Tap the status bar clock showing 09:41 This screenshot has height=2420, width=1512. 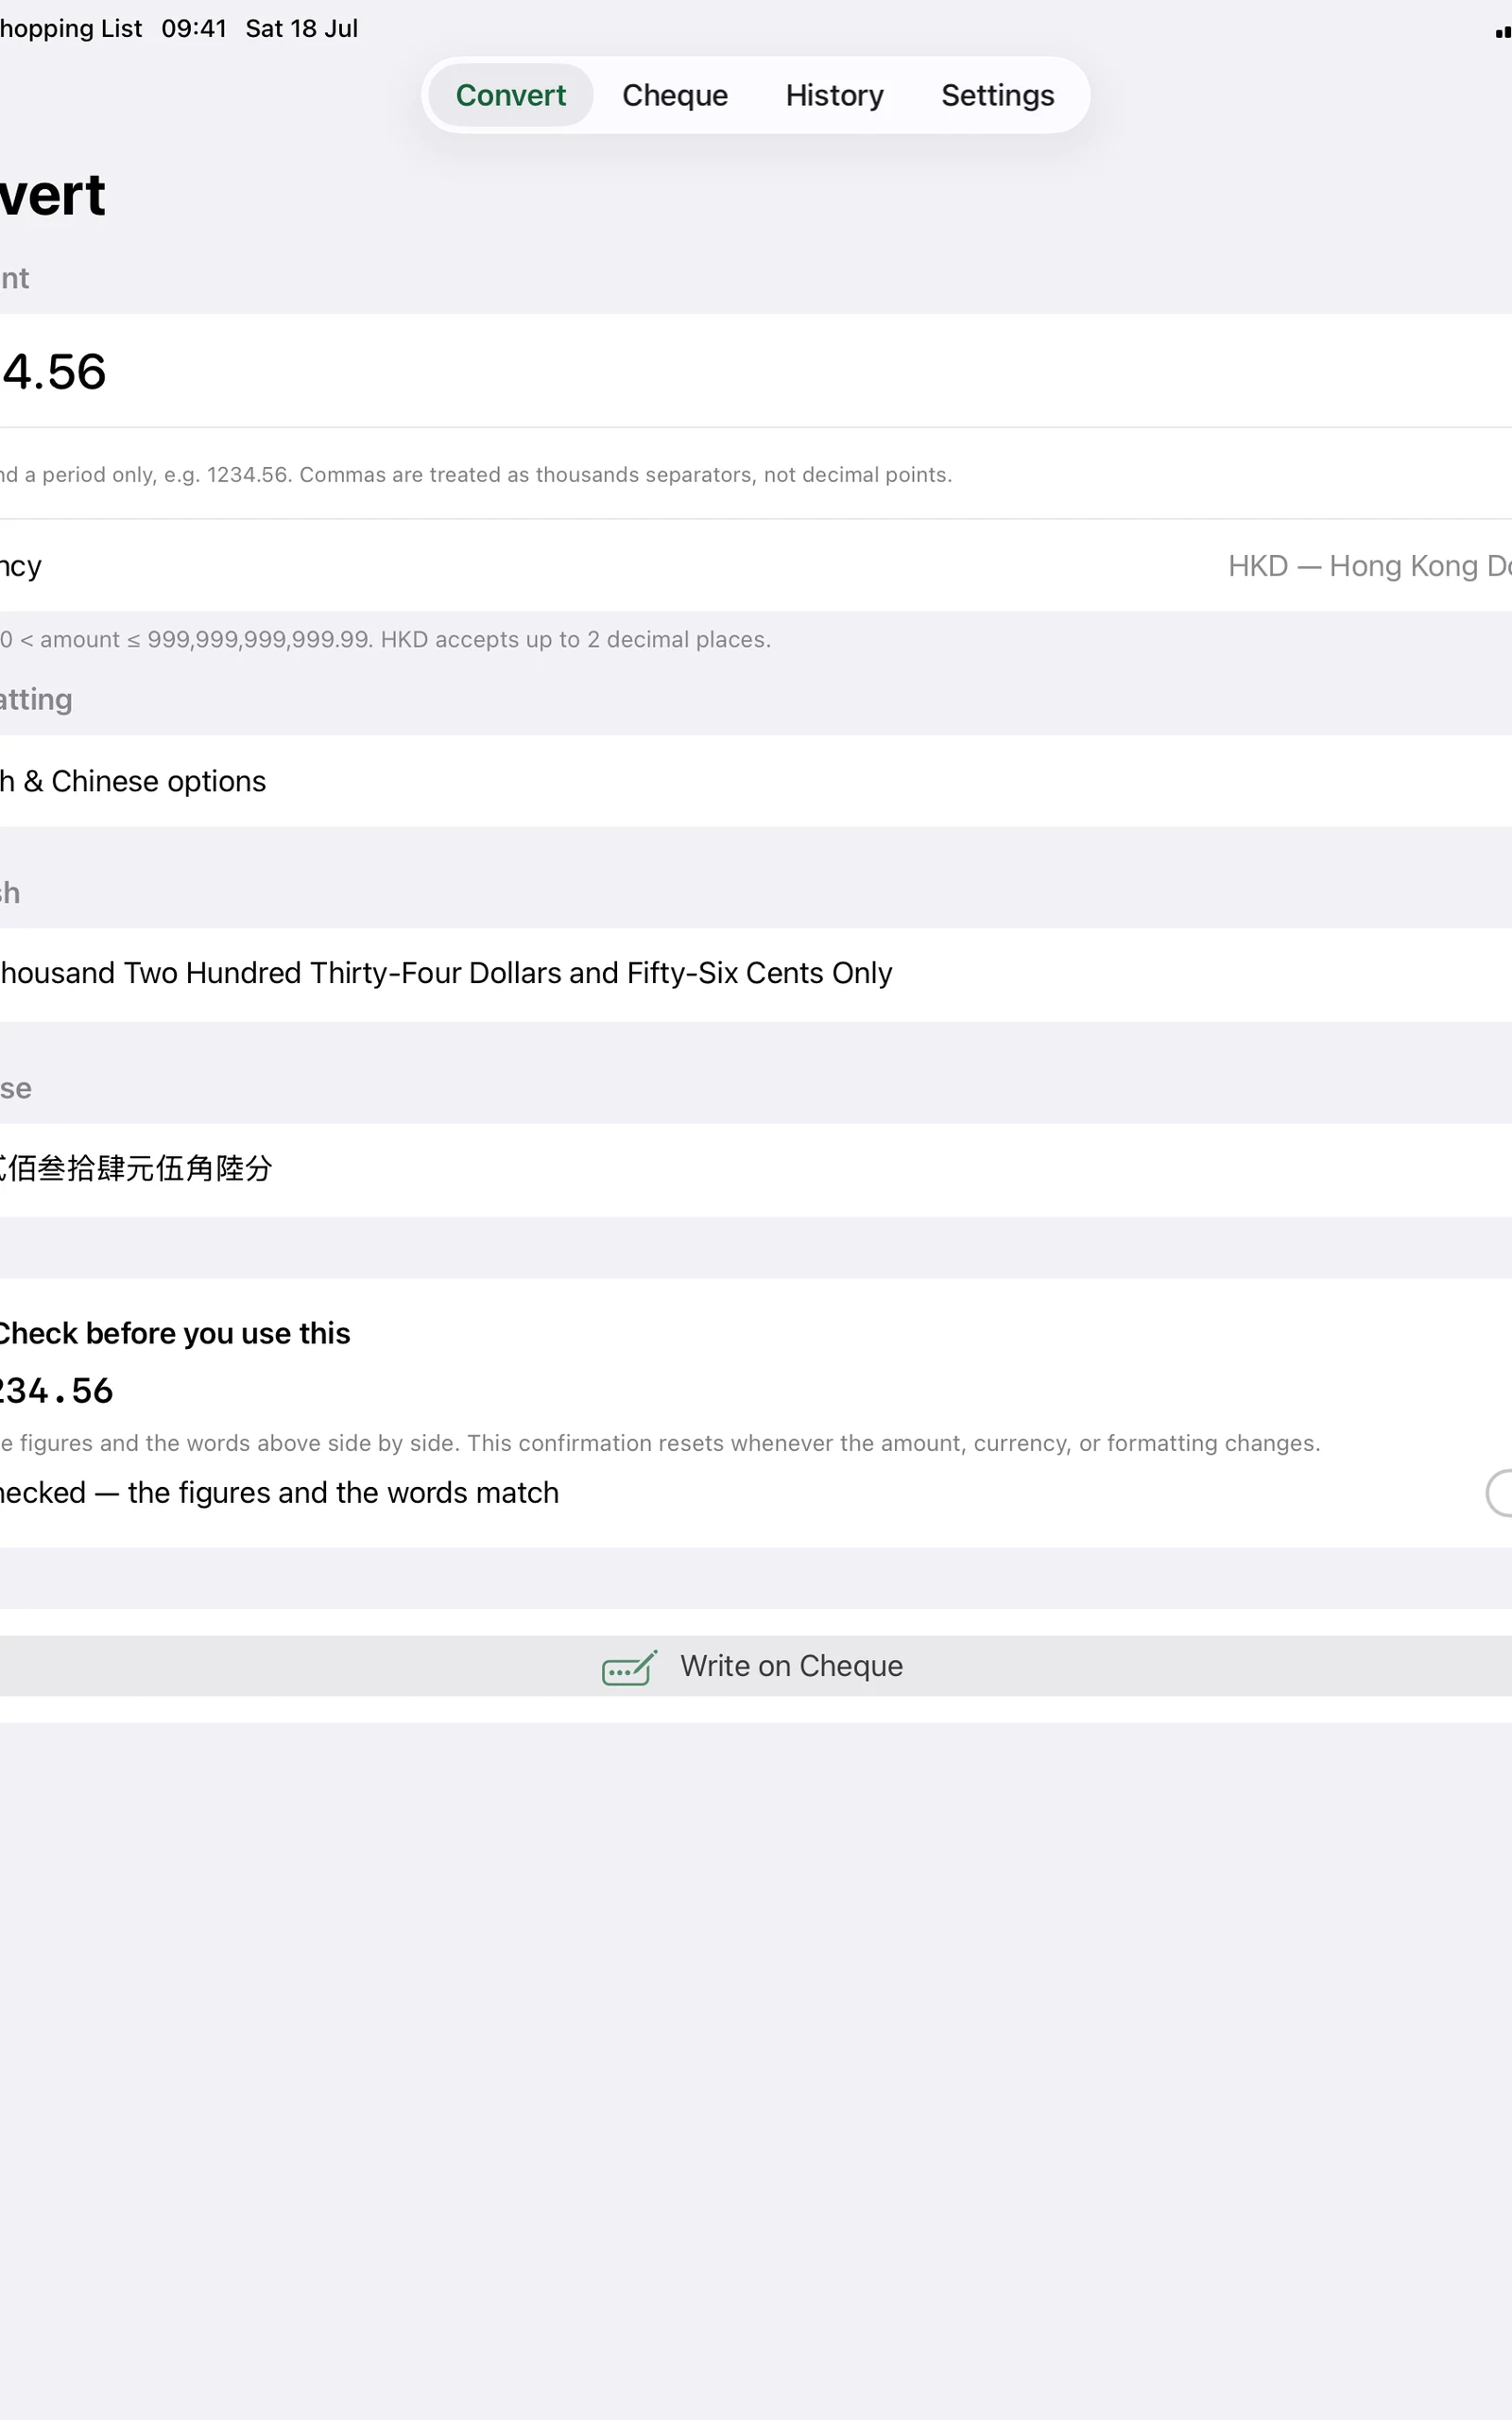pyautogui.click(x=194, y=28)
